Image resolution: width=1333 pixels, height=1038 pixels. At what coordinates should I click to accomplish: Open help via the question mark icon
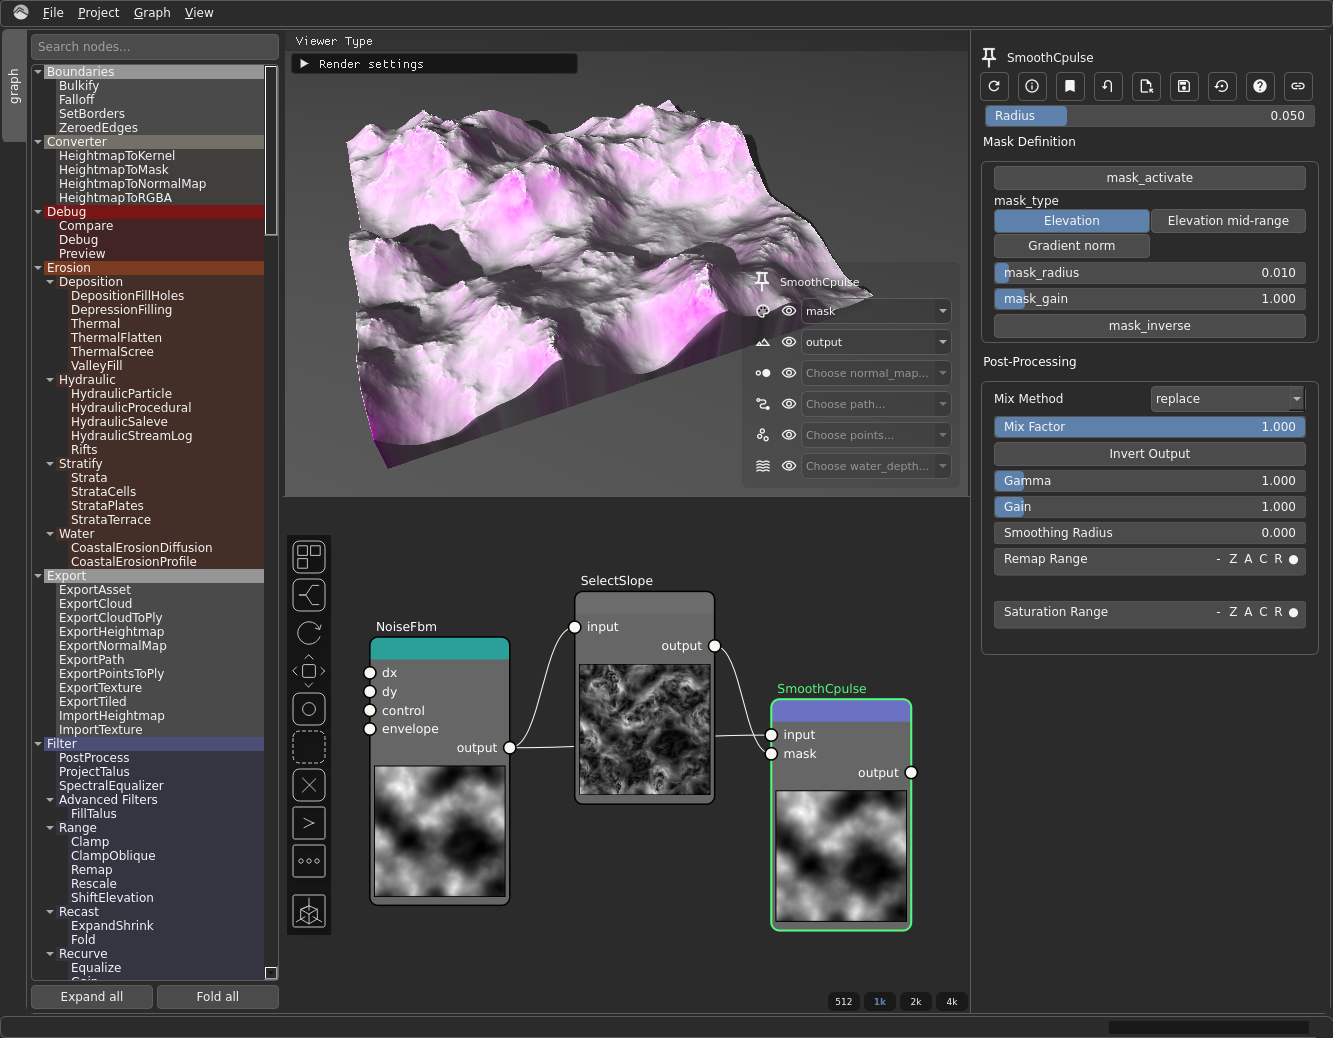click(x=1260, y=86)
